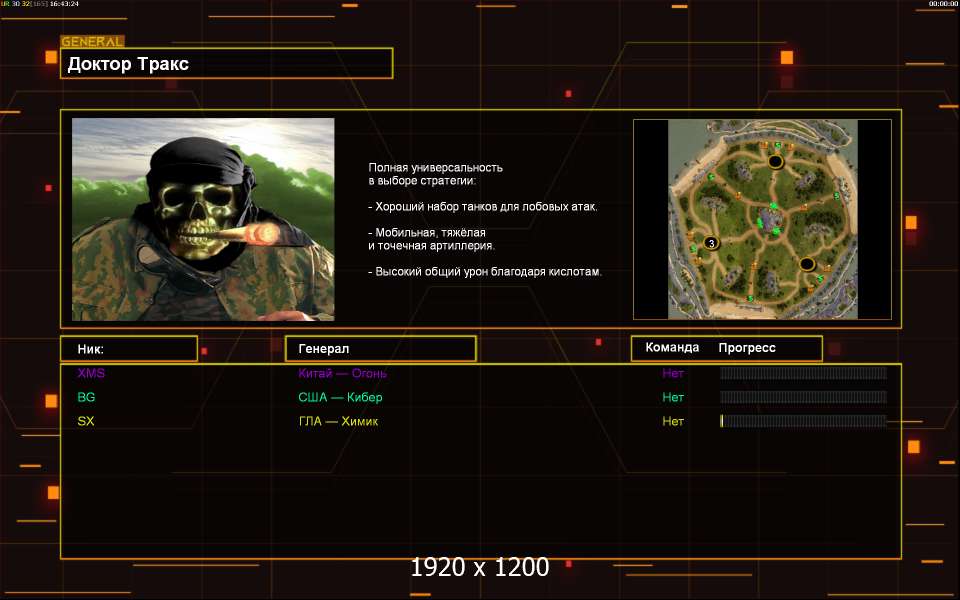Image resolution: width=960 pixels, height=600 pixels.
Task: Click the start position 3 marker on the minimap
Action: click(x=711, y=243)
